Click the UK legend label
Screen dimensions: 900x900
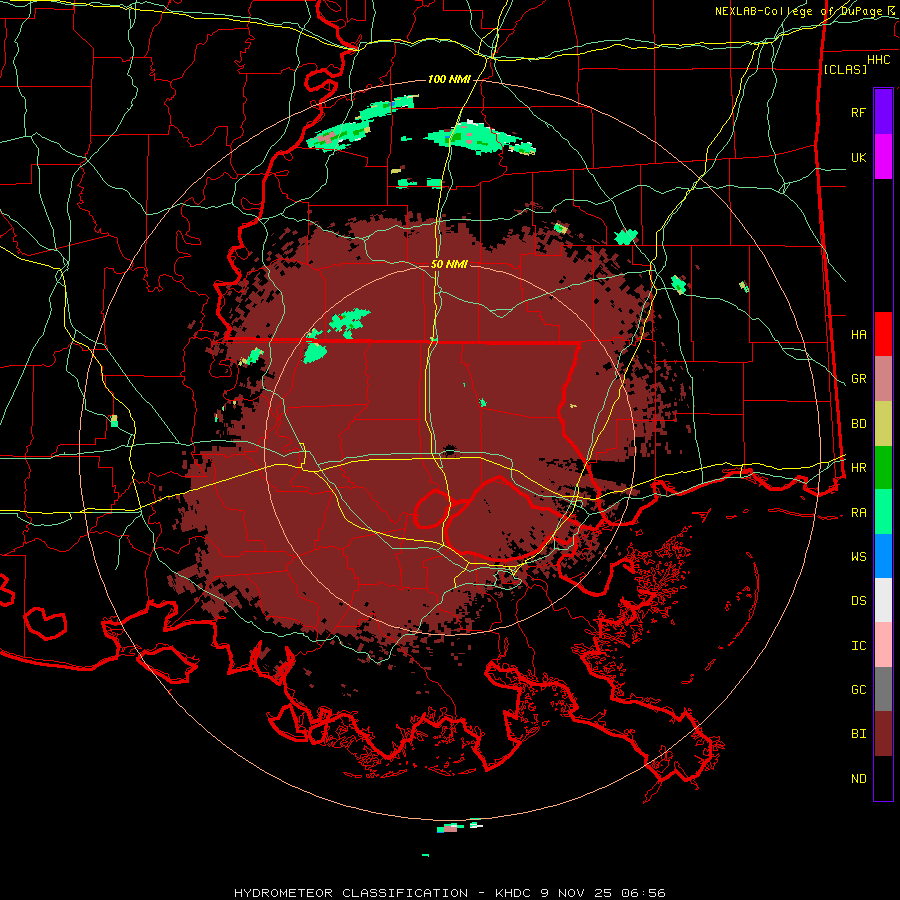pyautogui.click(x=858, y=157)
